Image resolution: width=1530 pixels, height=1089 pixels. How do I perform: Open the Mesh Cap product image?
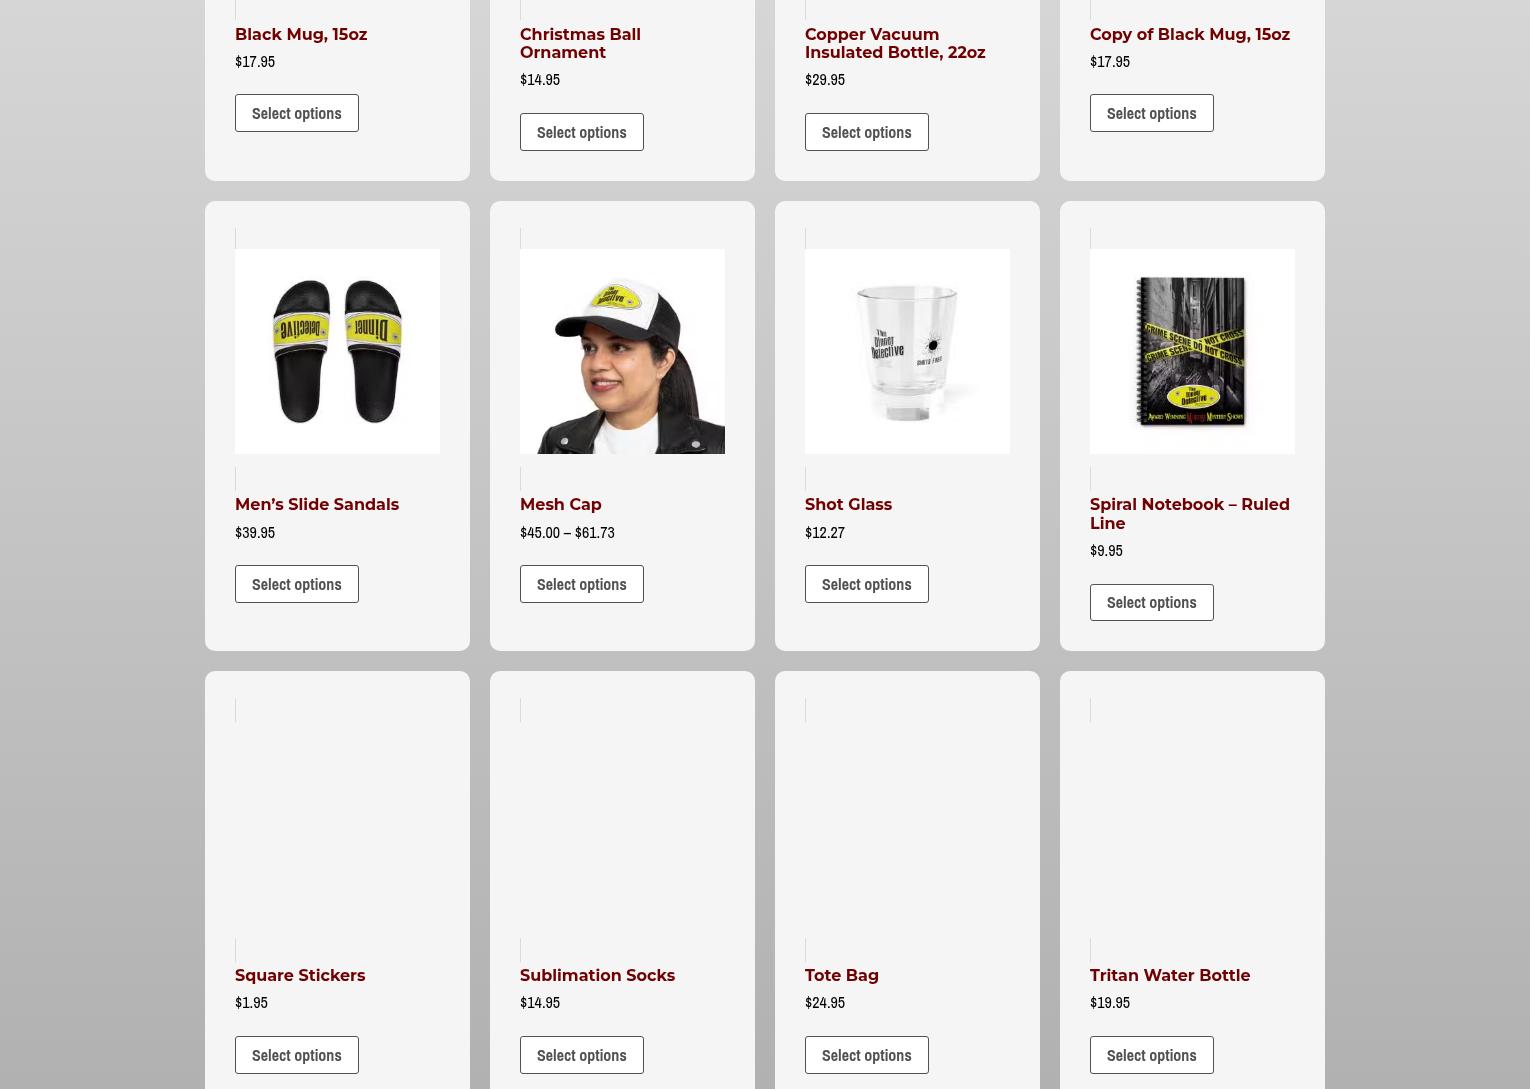622,351
